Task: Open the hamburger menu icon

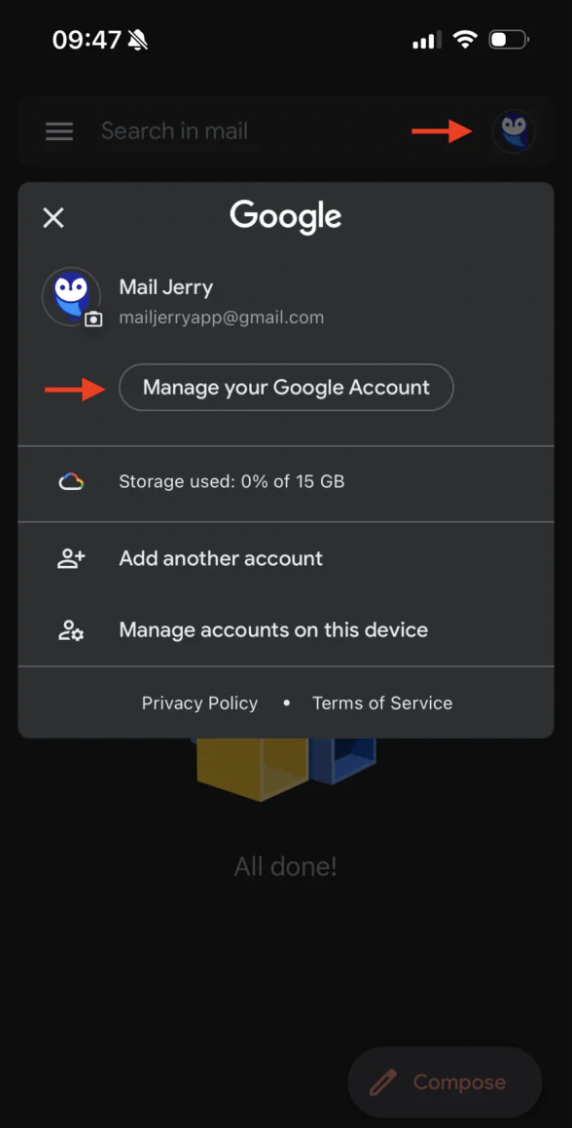Action: tap(60, 131)
